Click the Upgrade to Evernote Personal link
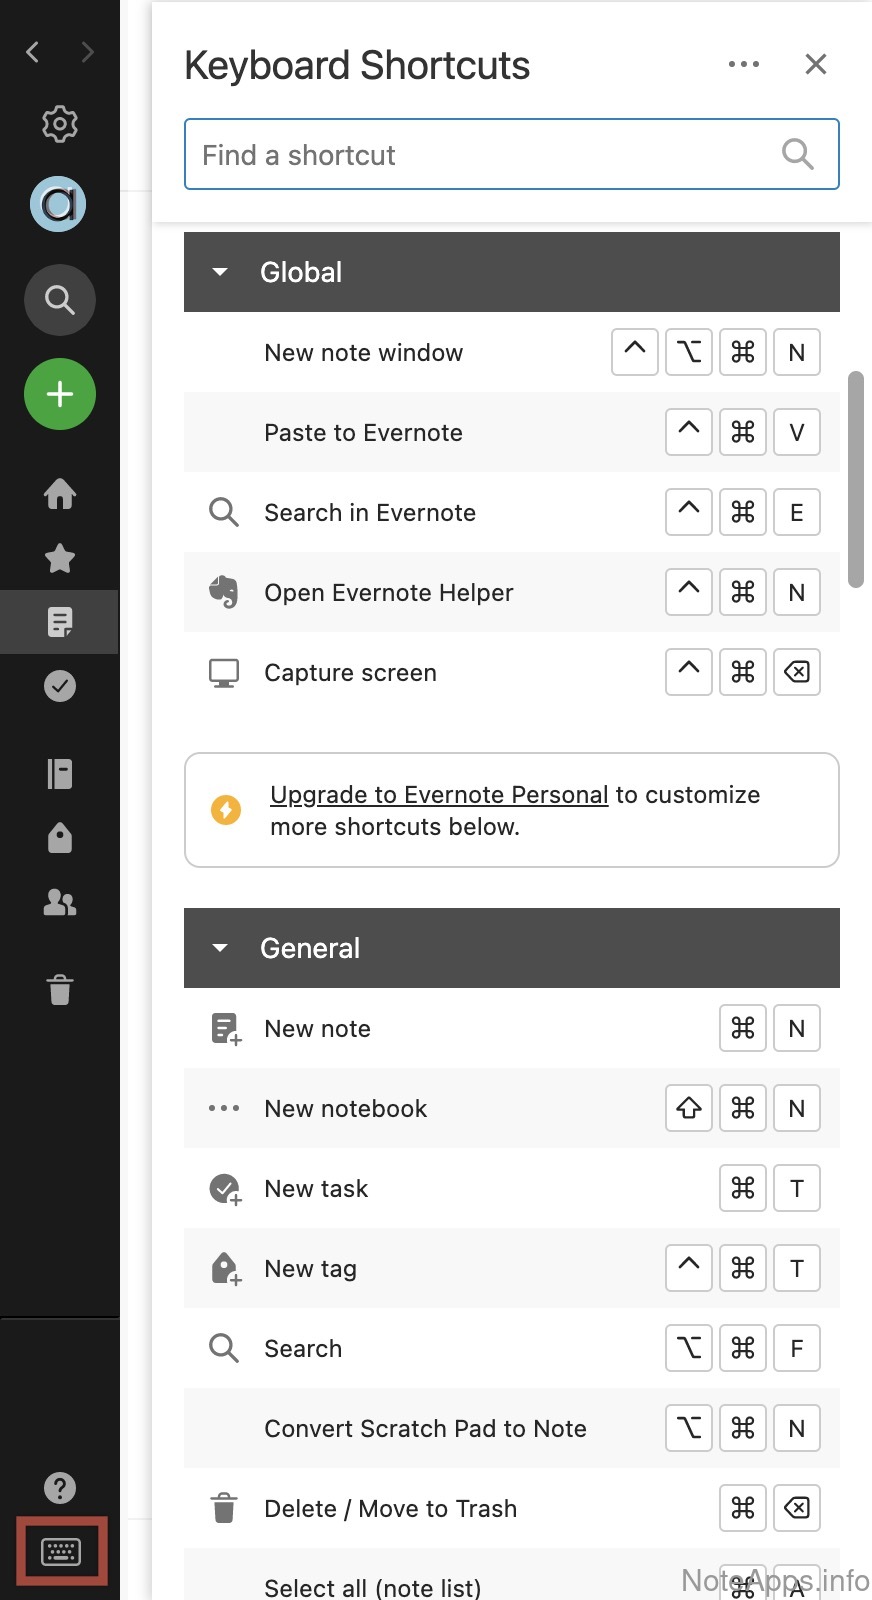The height and width of the screenshot is (1600, 872). 439,795
